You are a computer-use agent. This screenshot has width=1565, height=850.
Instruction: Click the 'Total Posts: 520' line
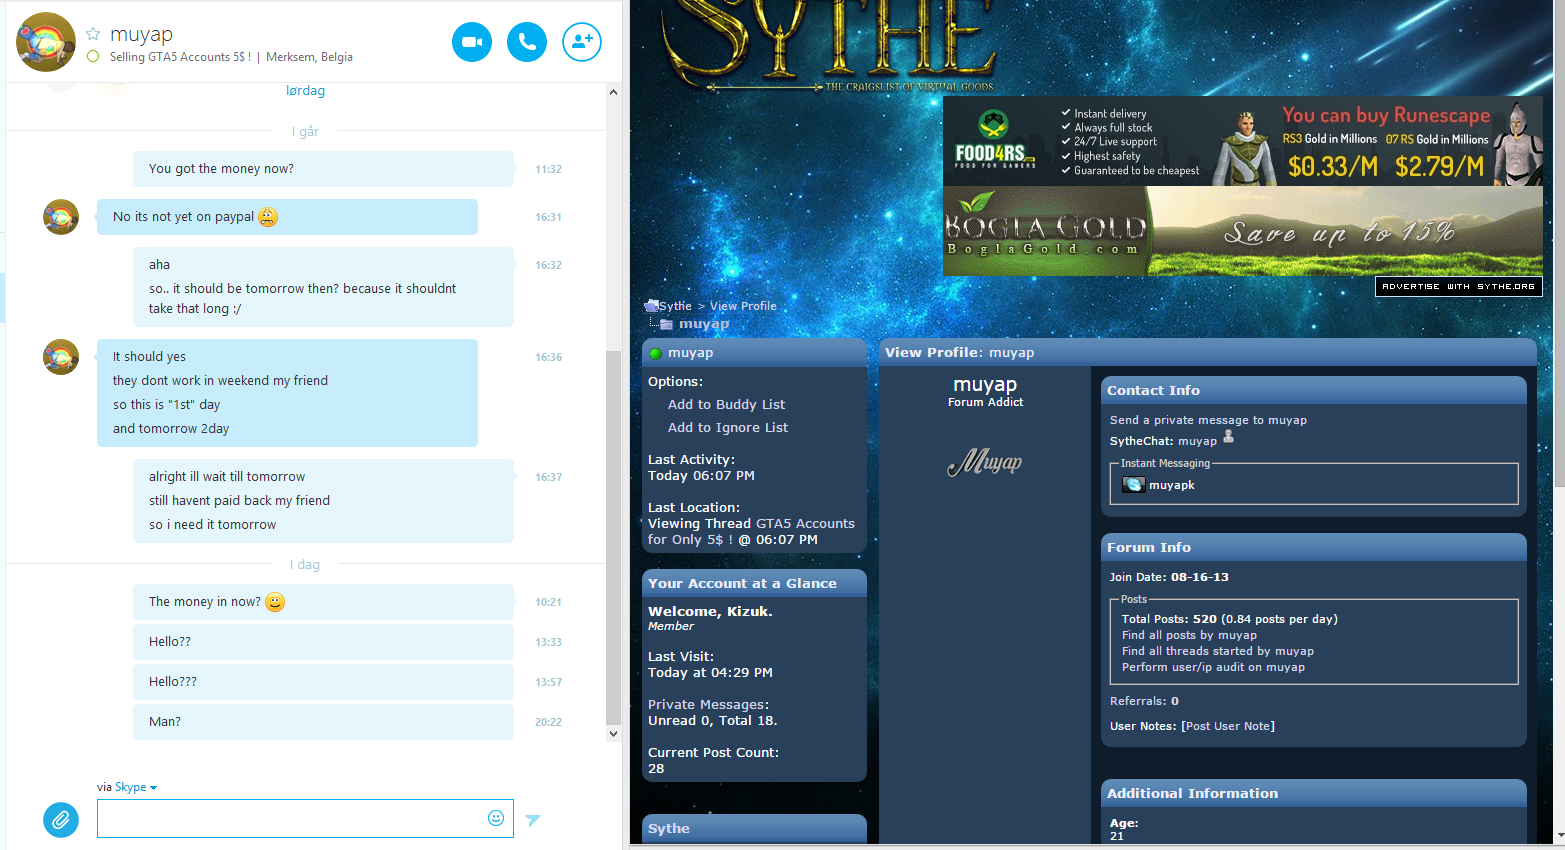pos(1229,619)
